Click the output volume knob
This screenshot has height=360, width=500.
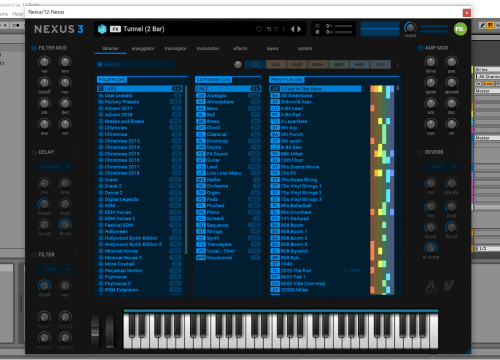click(x=410, y=28)
